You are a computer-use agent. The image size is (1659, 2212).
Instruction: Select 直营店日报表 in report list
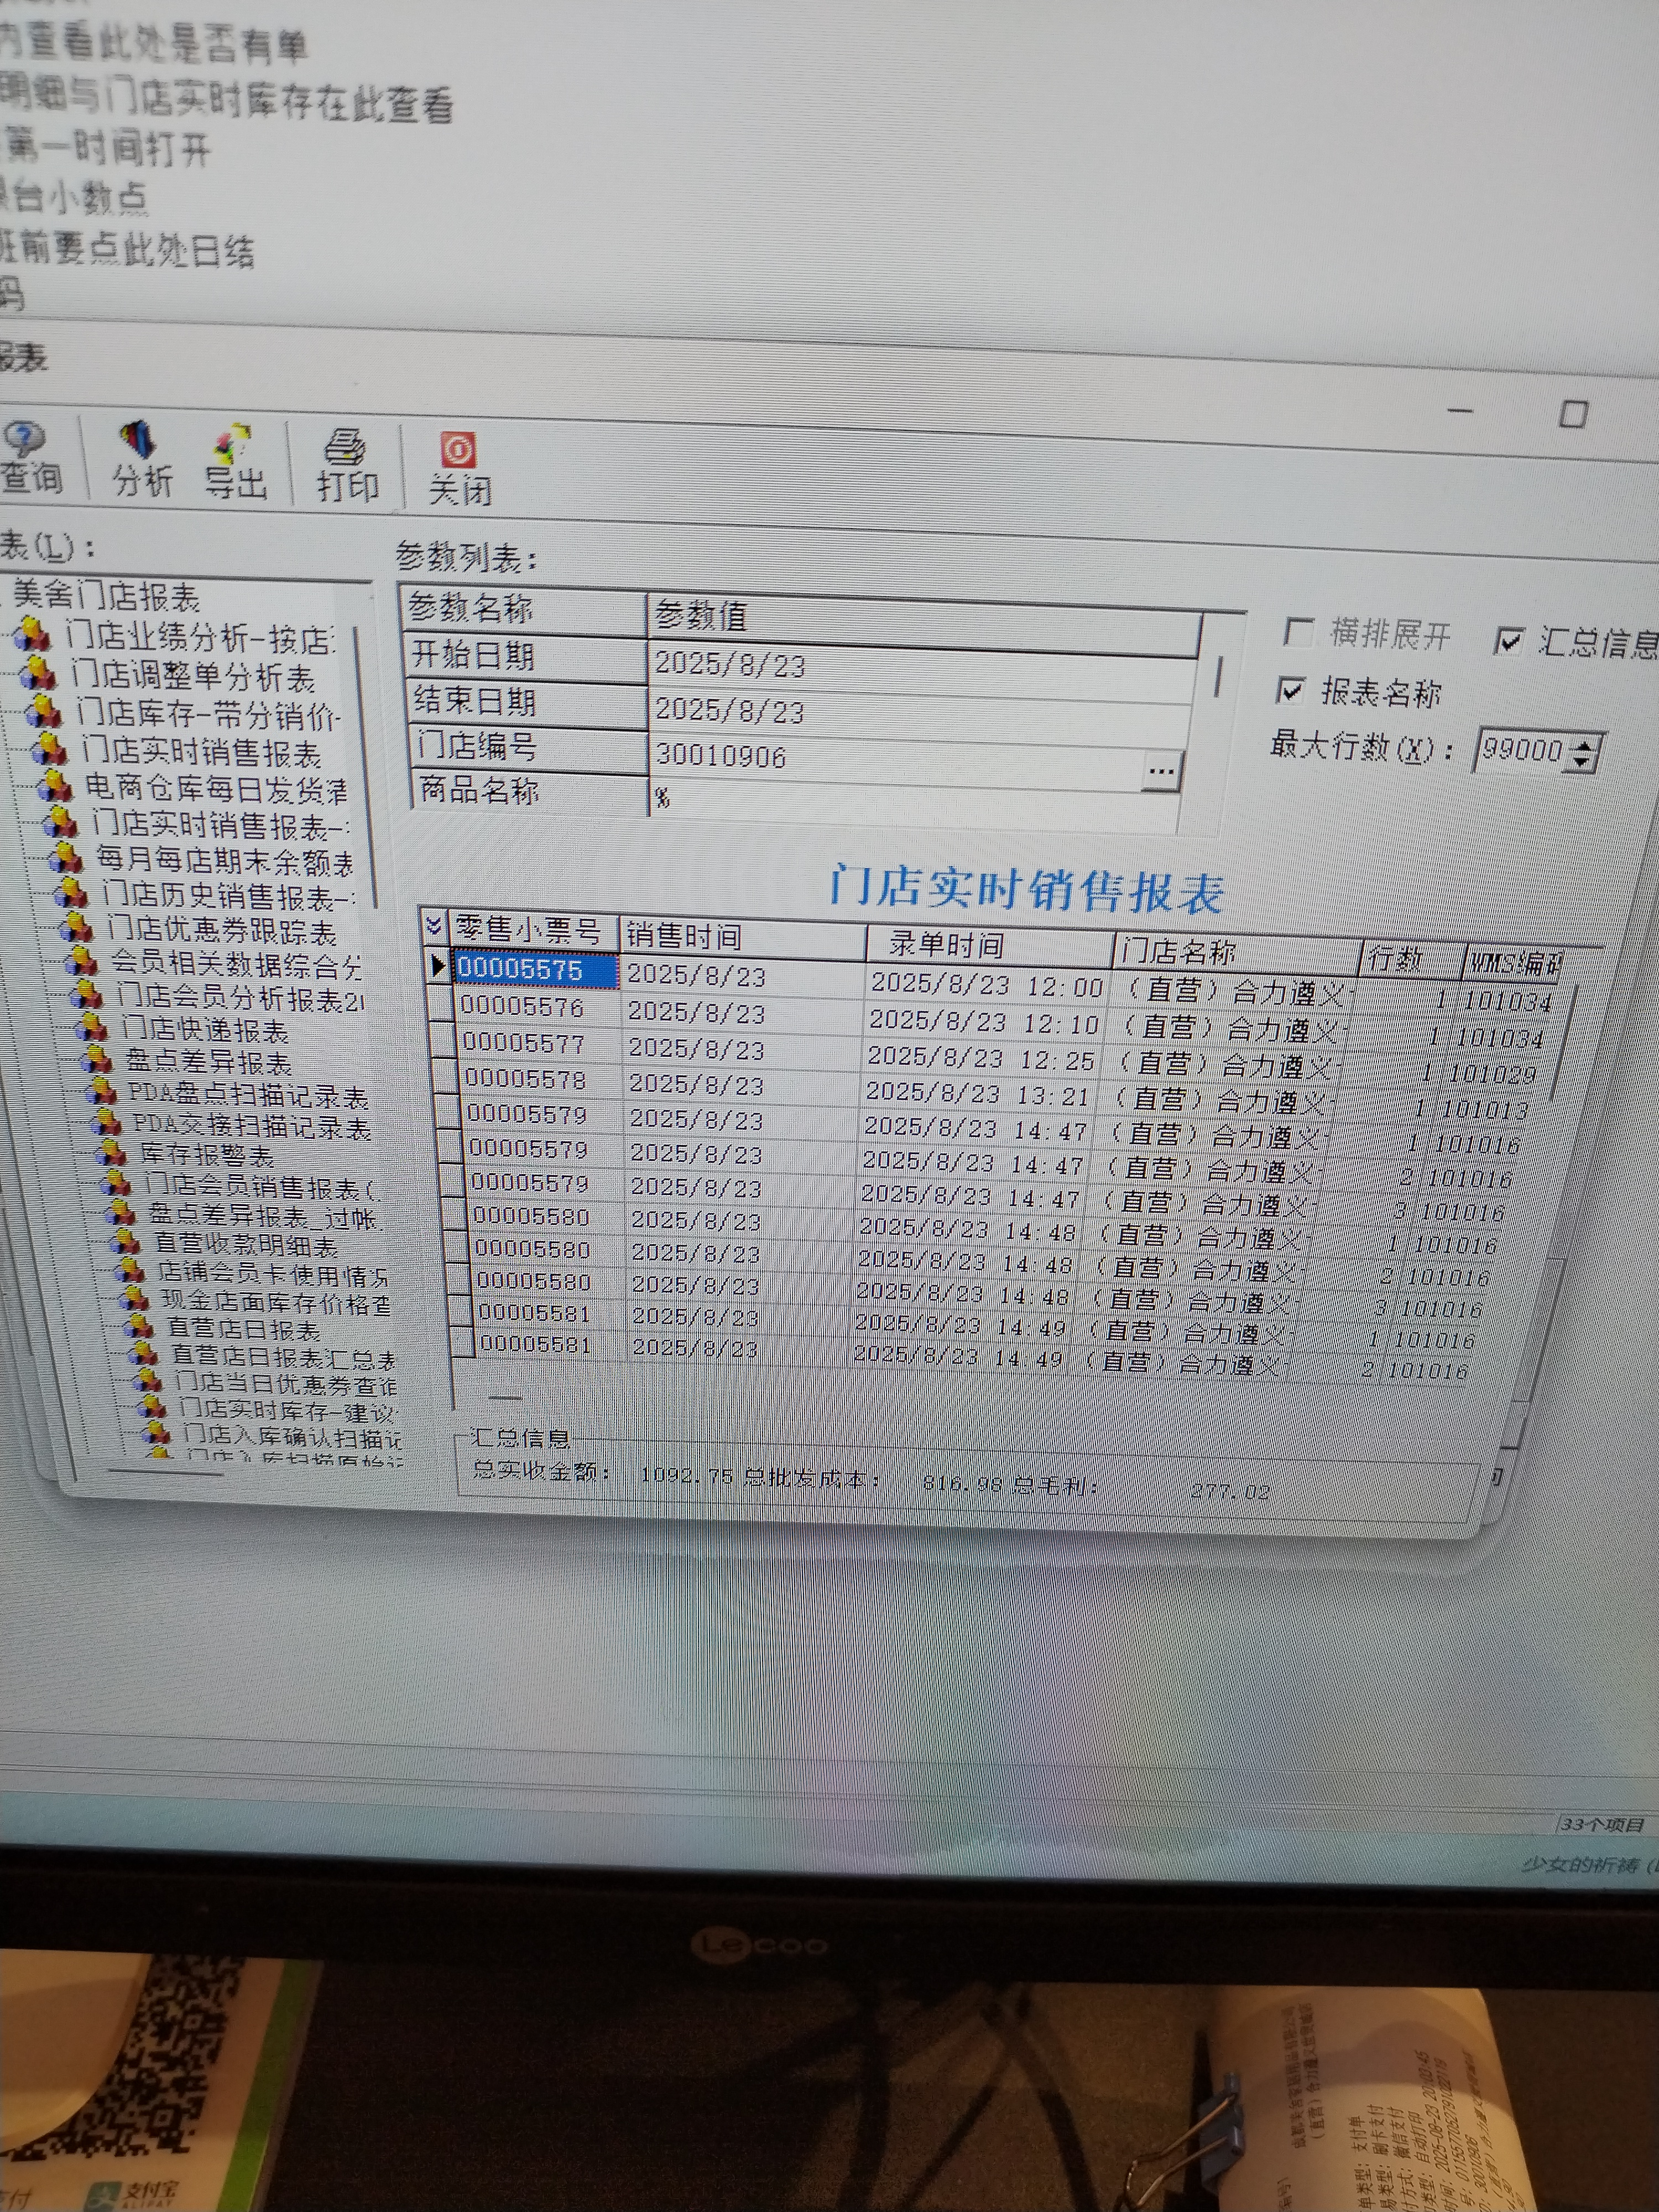[x=242, y=1329]
